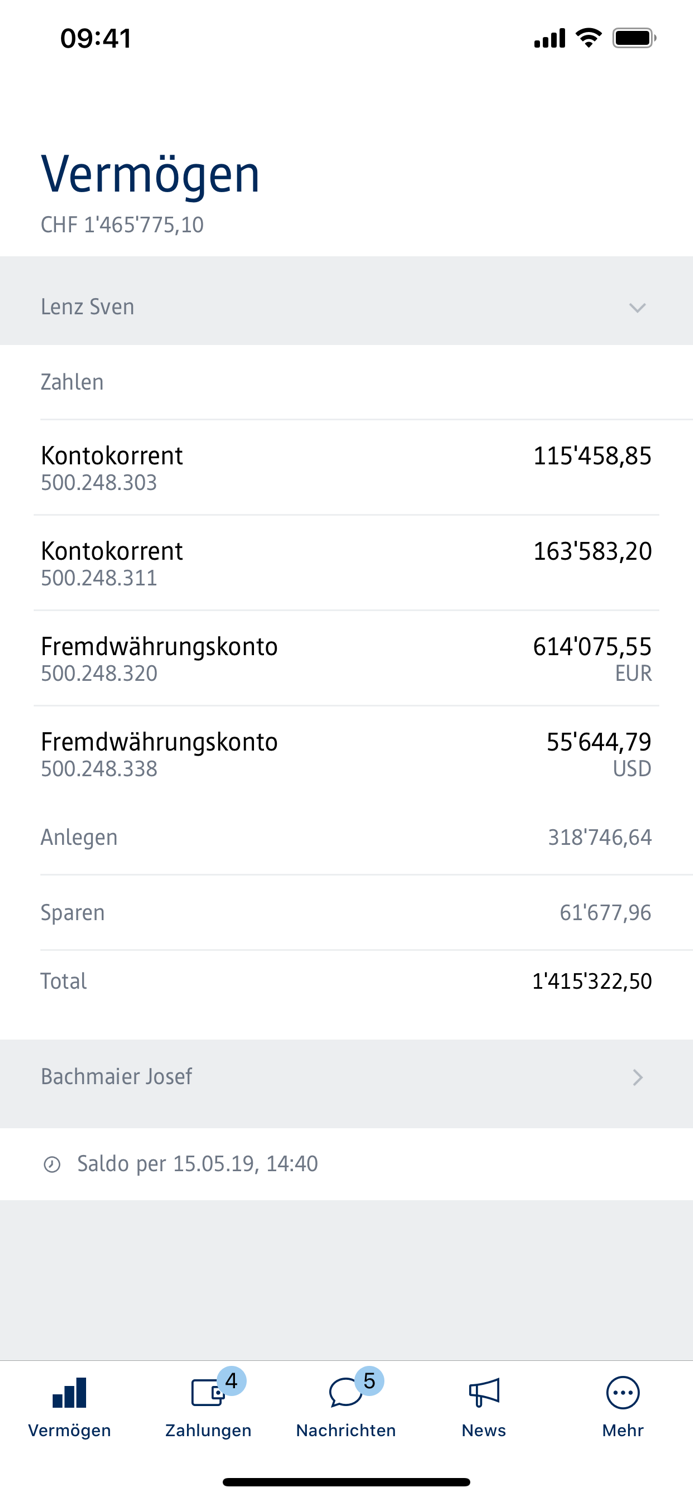Viewport: 693px width, 1500px height.
Task: Open Kontokorrent account 500.248.311
Action: [346, 561]
